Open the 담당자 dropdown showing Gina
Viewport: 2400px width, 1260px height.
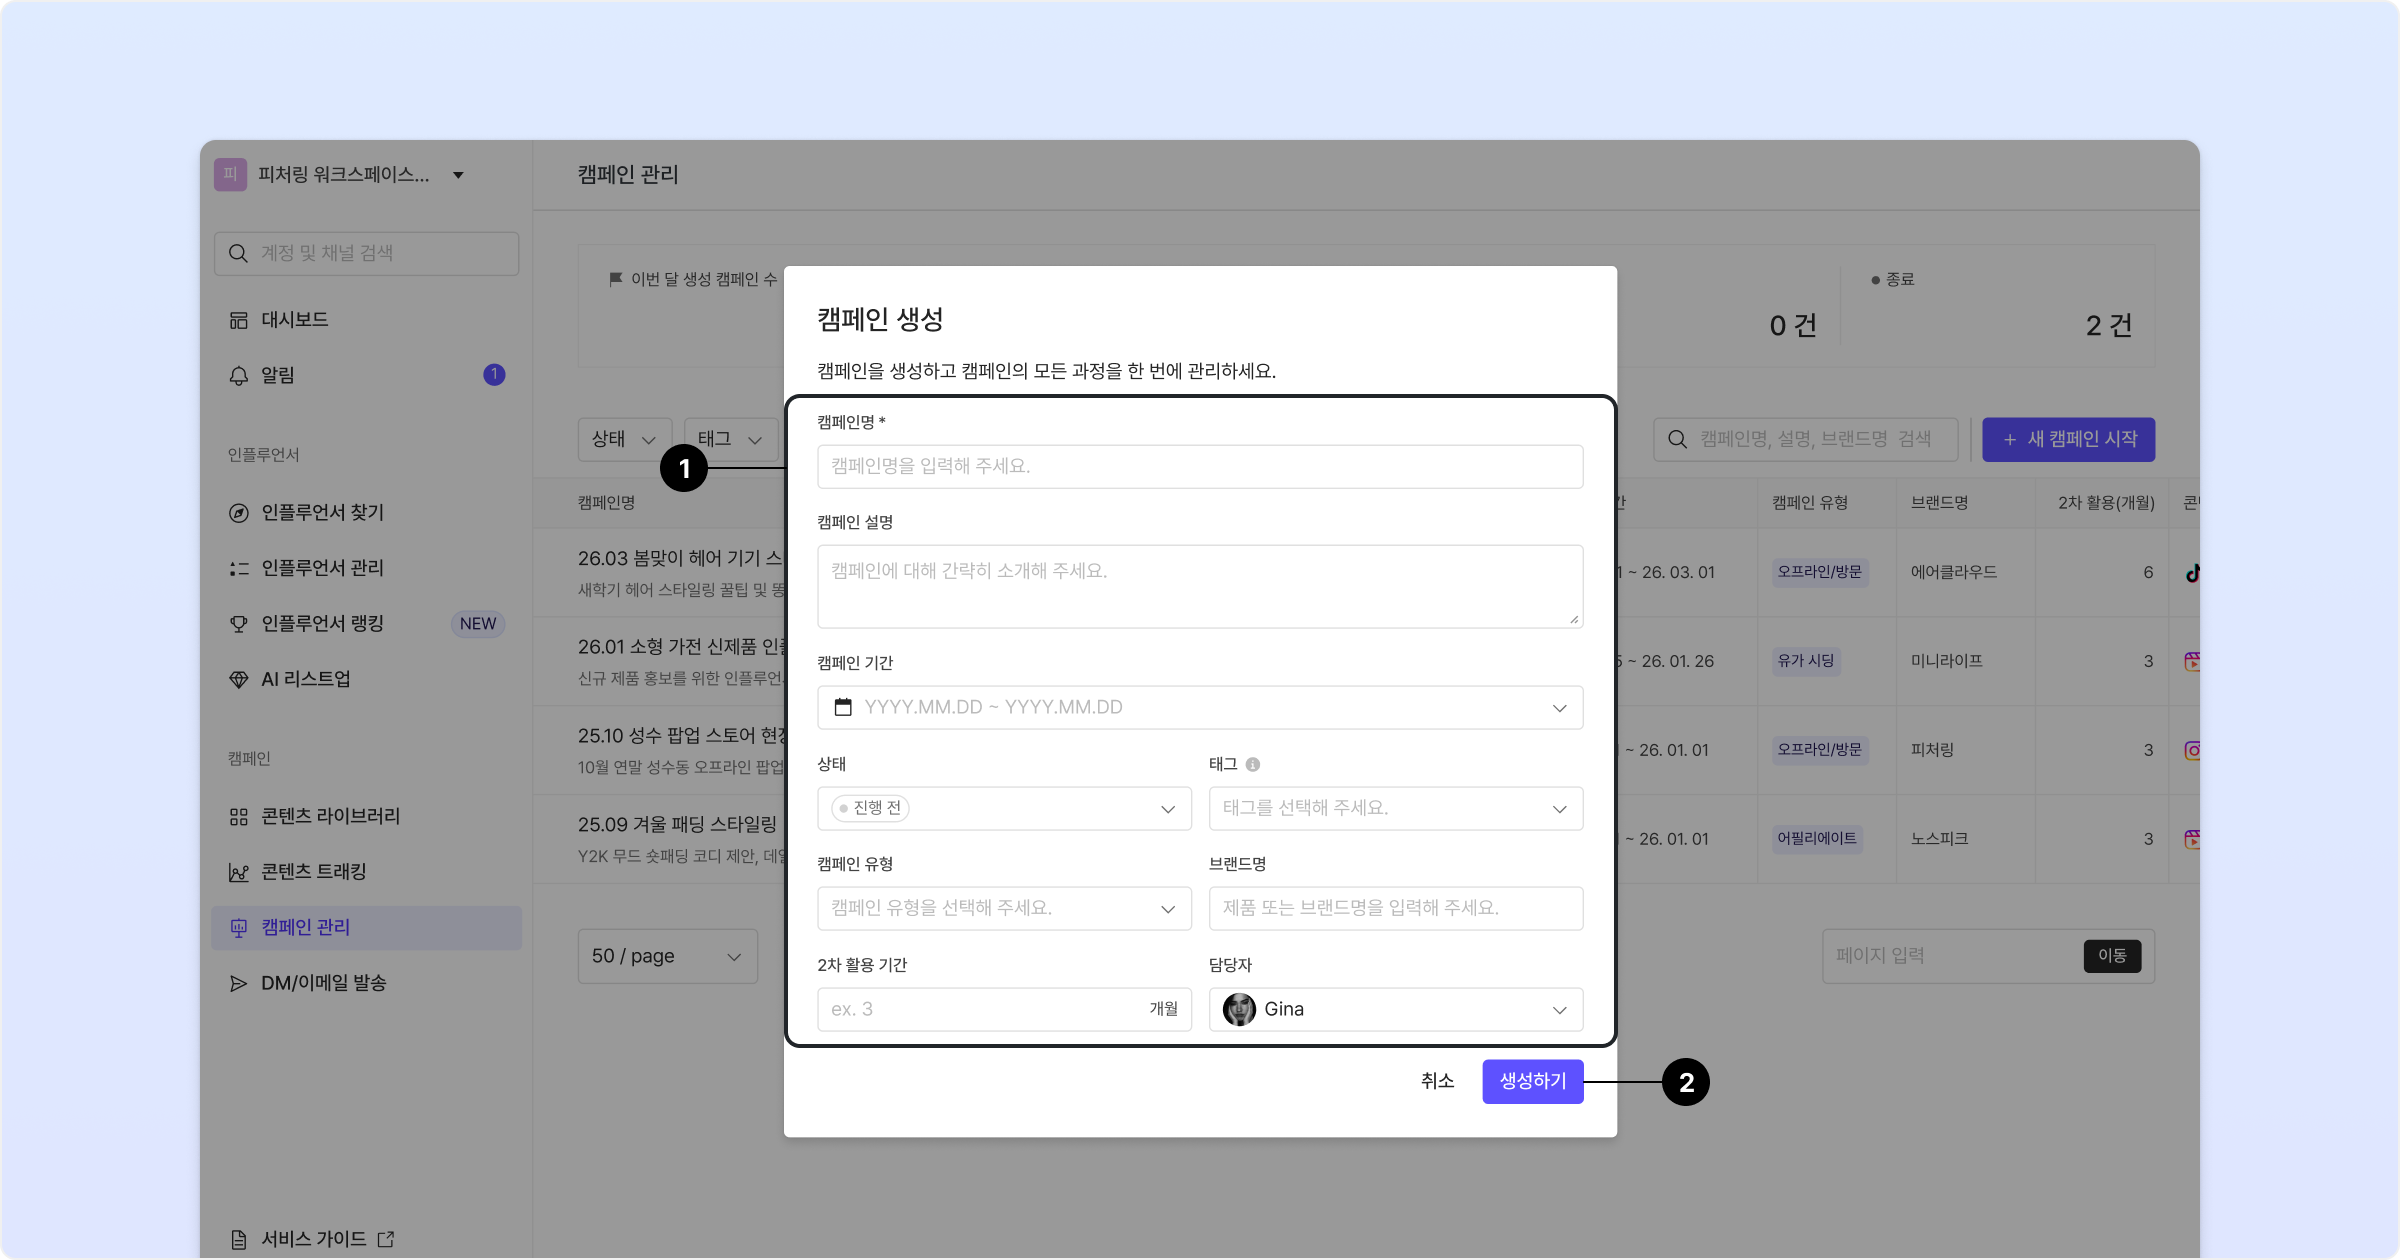point(1395,1009)
